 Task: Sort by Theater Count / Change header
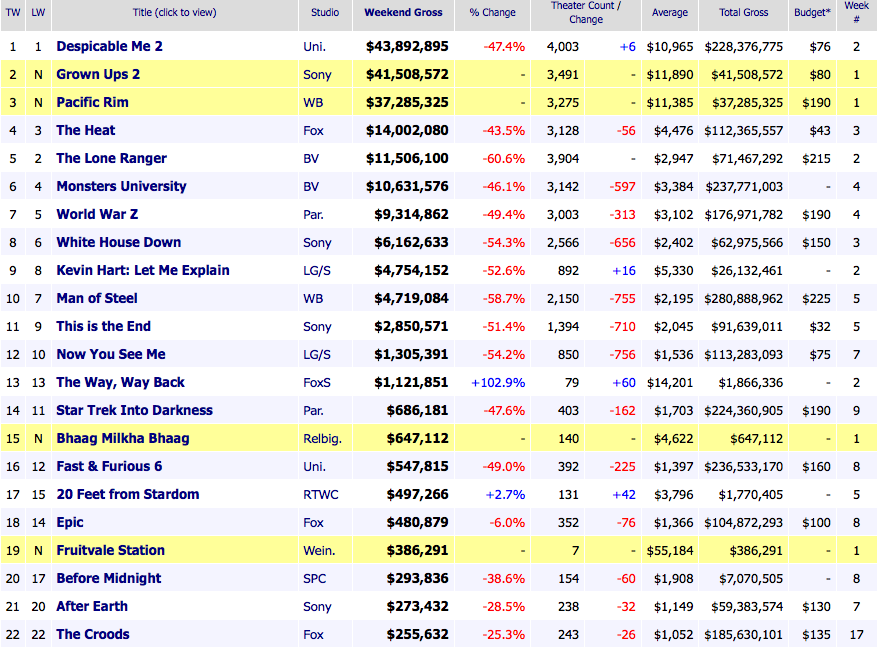tap(586, 12)
